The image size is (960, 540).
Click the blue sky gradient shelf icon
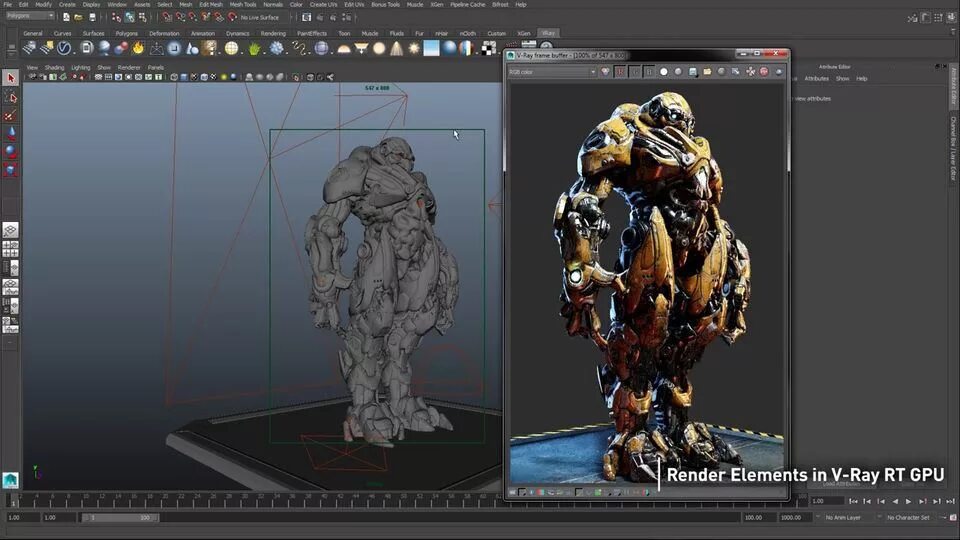(x=432, y=48)
